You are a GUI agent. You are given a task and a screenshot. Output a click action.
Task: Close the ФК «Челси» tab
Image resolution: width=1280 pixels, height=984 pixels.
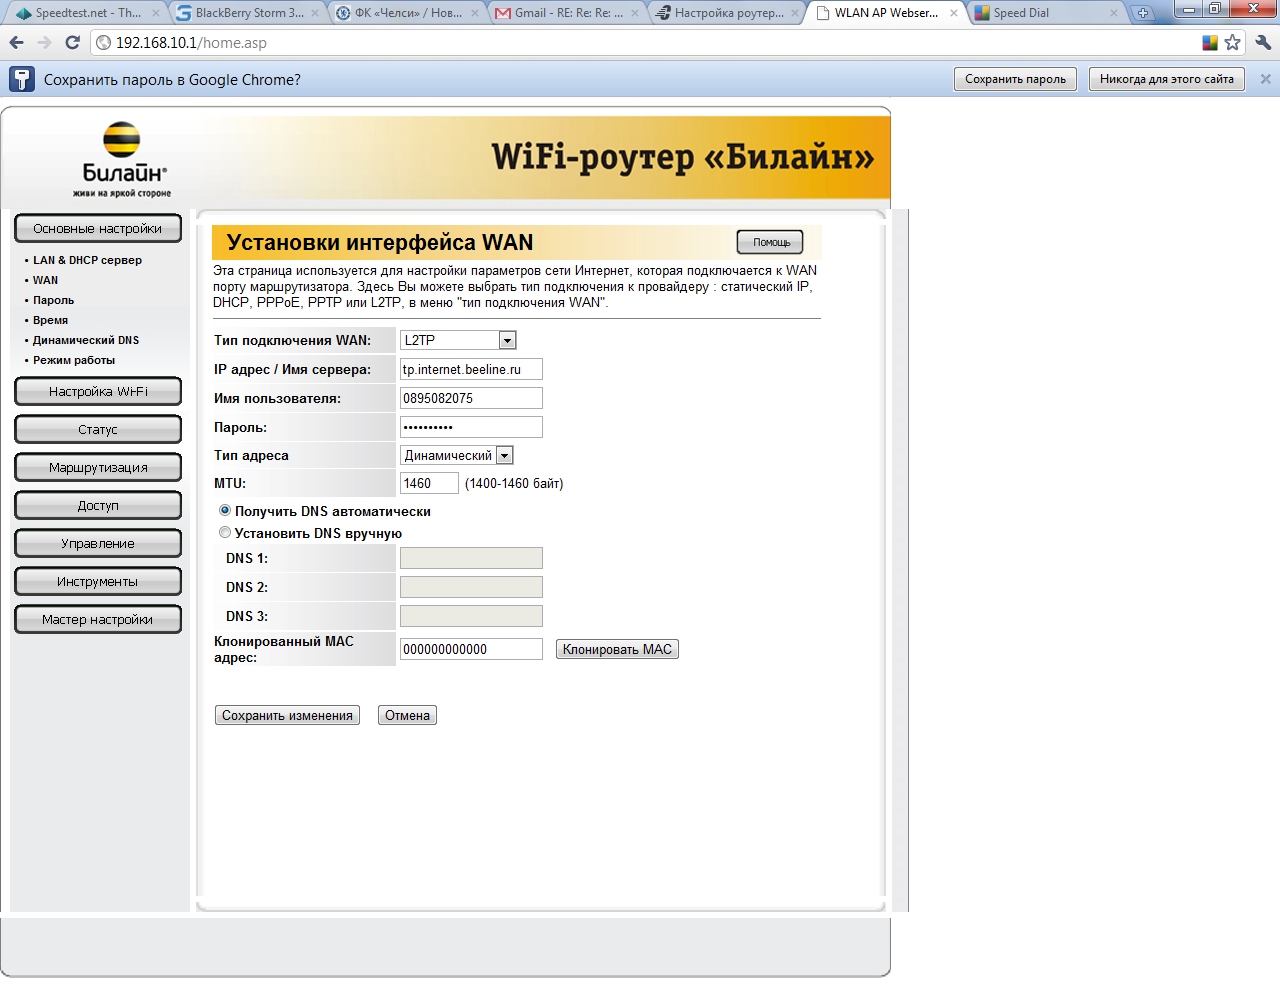pyautogui.click(x=475, y=13)
